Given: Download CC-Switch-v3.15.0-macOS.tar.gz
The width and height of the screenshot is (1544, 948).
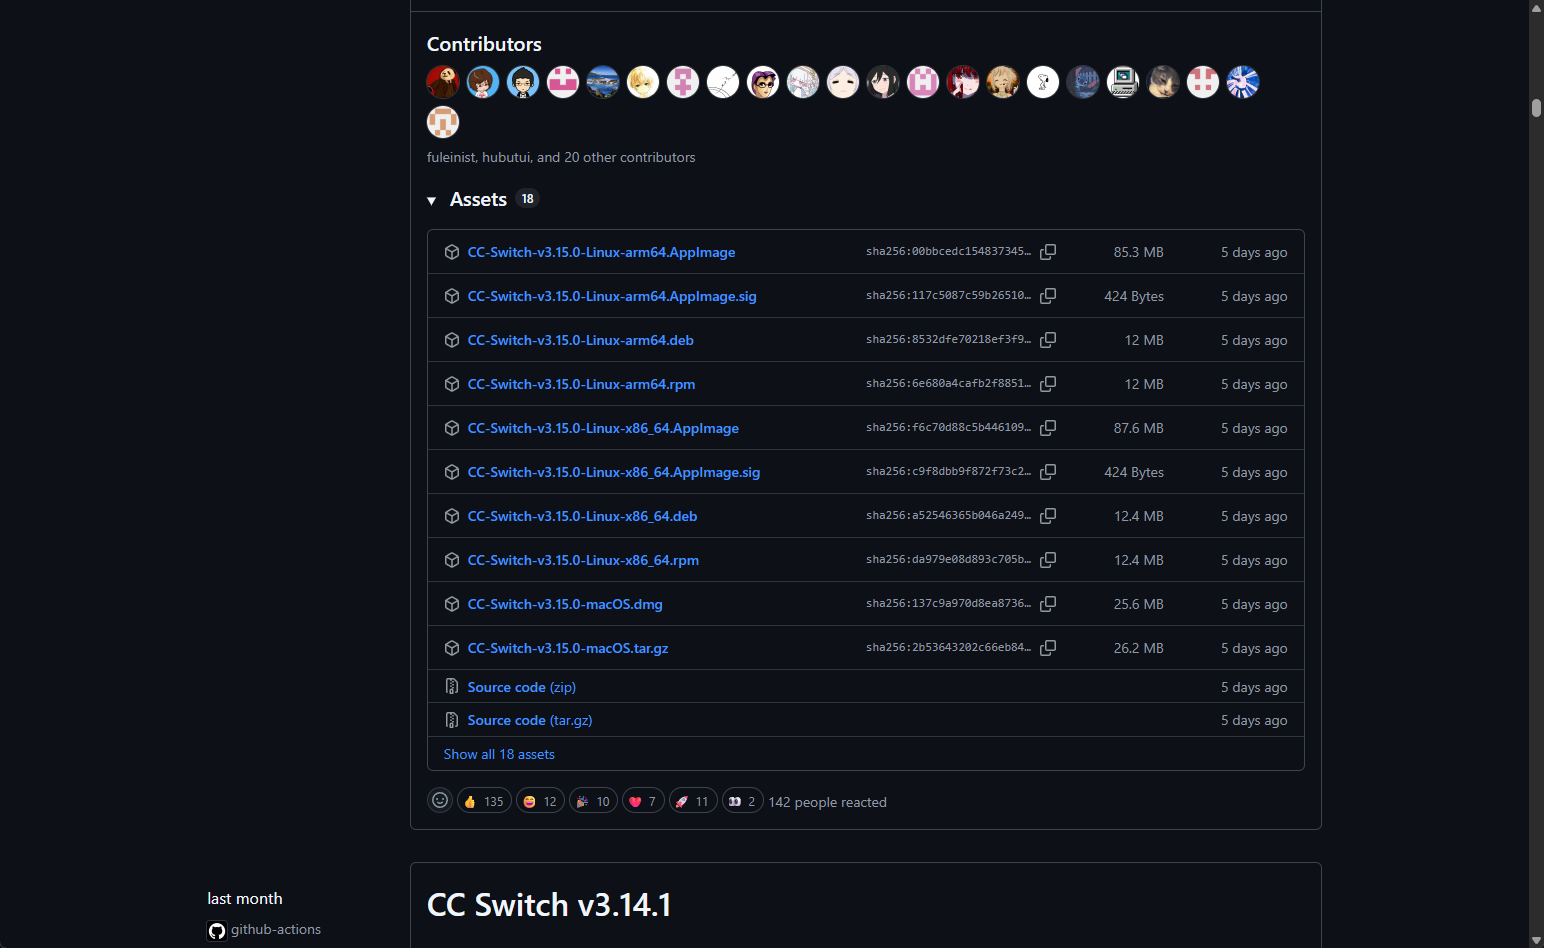Looking at the screenshot, I should pyautogui.click(x=568, y=648).
